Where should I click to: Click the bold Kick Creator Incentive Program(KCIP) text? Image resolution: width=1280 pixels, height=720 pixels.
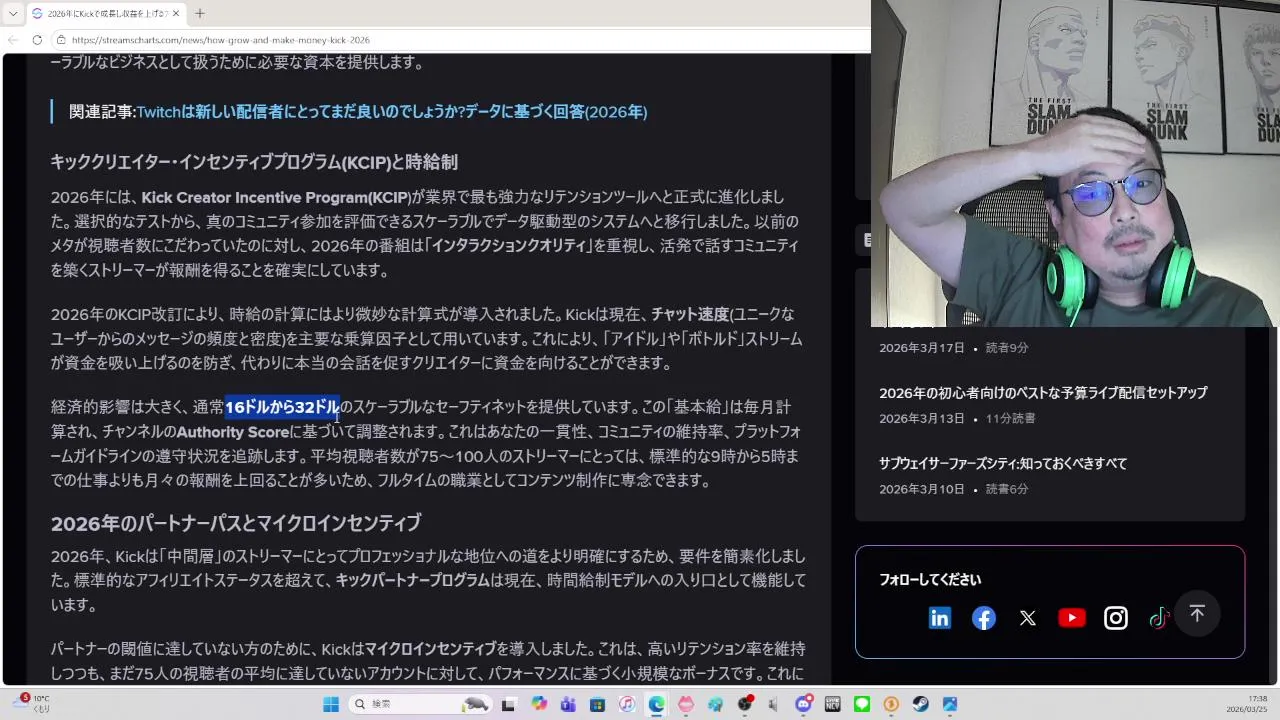(276, 198)
